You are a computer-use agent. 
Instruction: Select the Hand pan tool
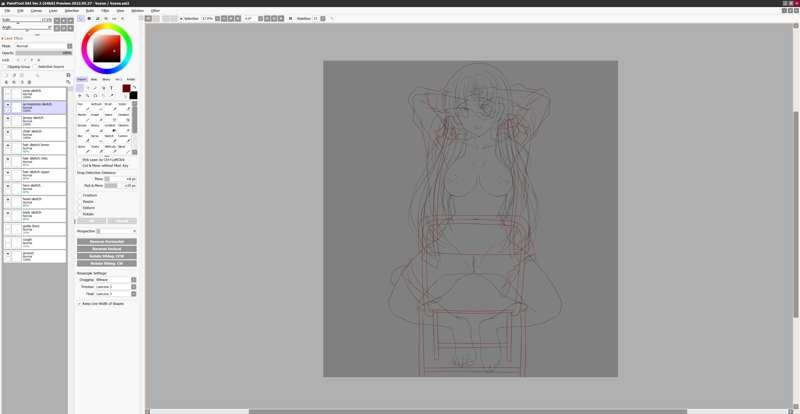tap(104, 95)
